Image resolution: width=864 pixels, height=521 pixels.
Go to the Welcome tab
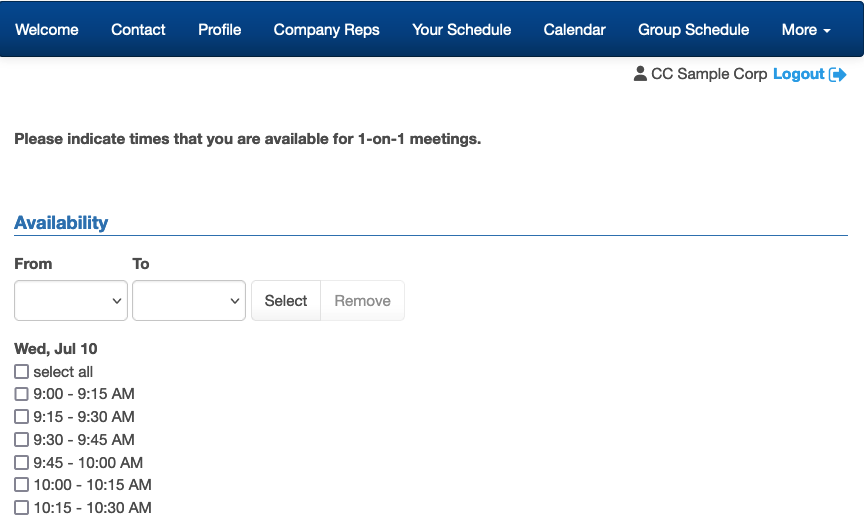coord(47,30)
